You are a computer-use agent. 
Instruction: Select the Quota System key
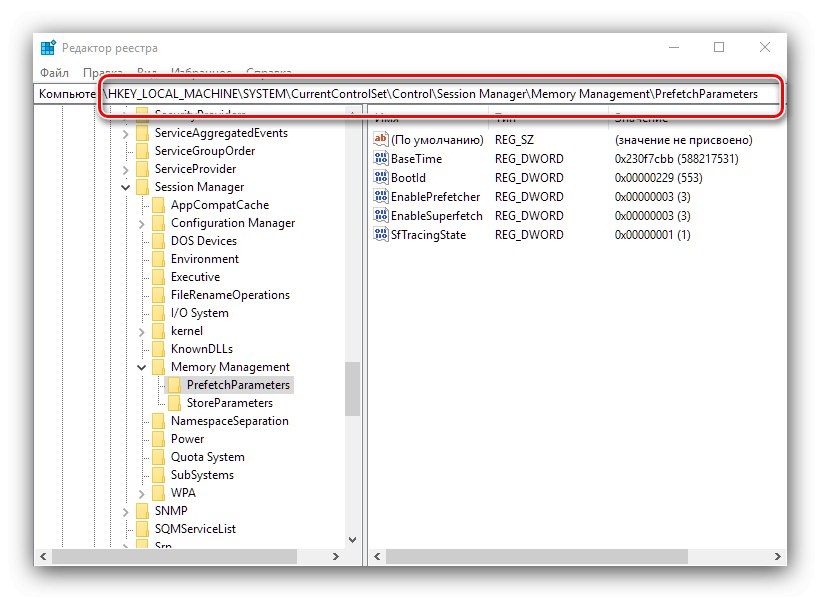coord(208,457)
